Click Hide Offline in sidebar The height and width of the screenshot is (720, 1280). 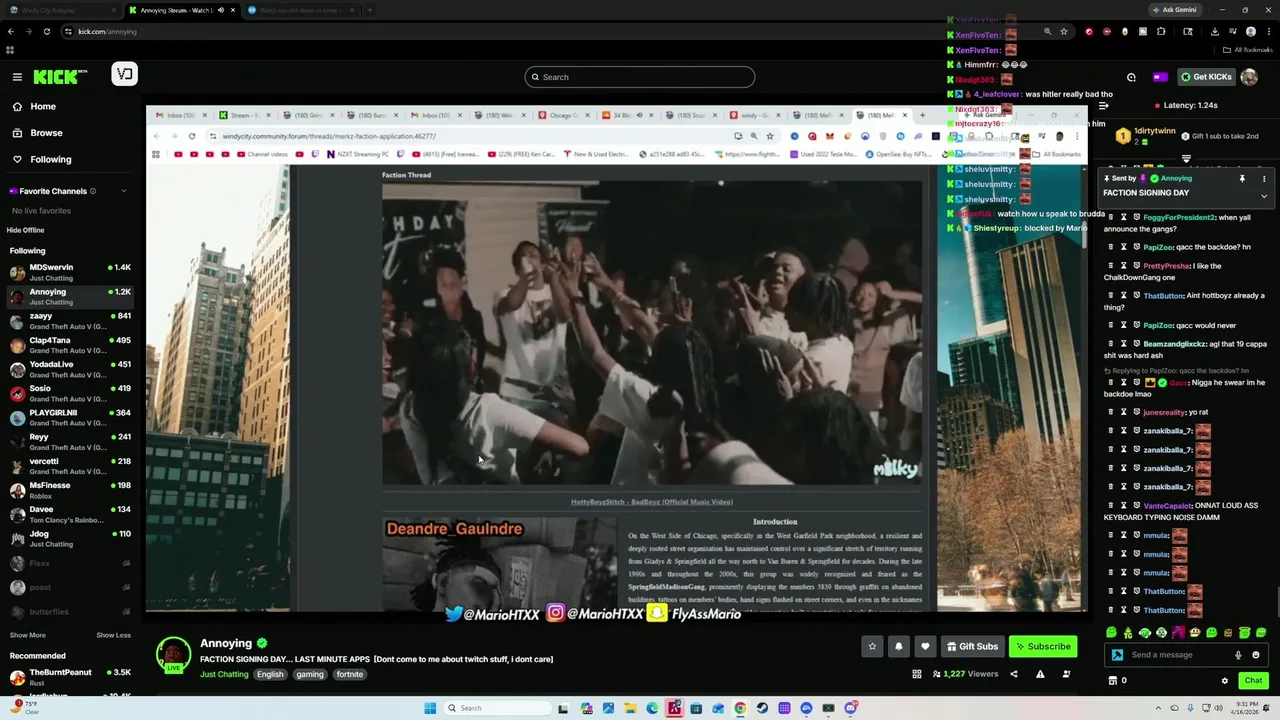(x=26, y=230)
